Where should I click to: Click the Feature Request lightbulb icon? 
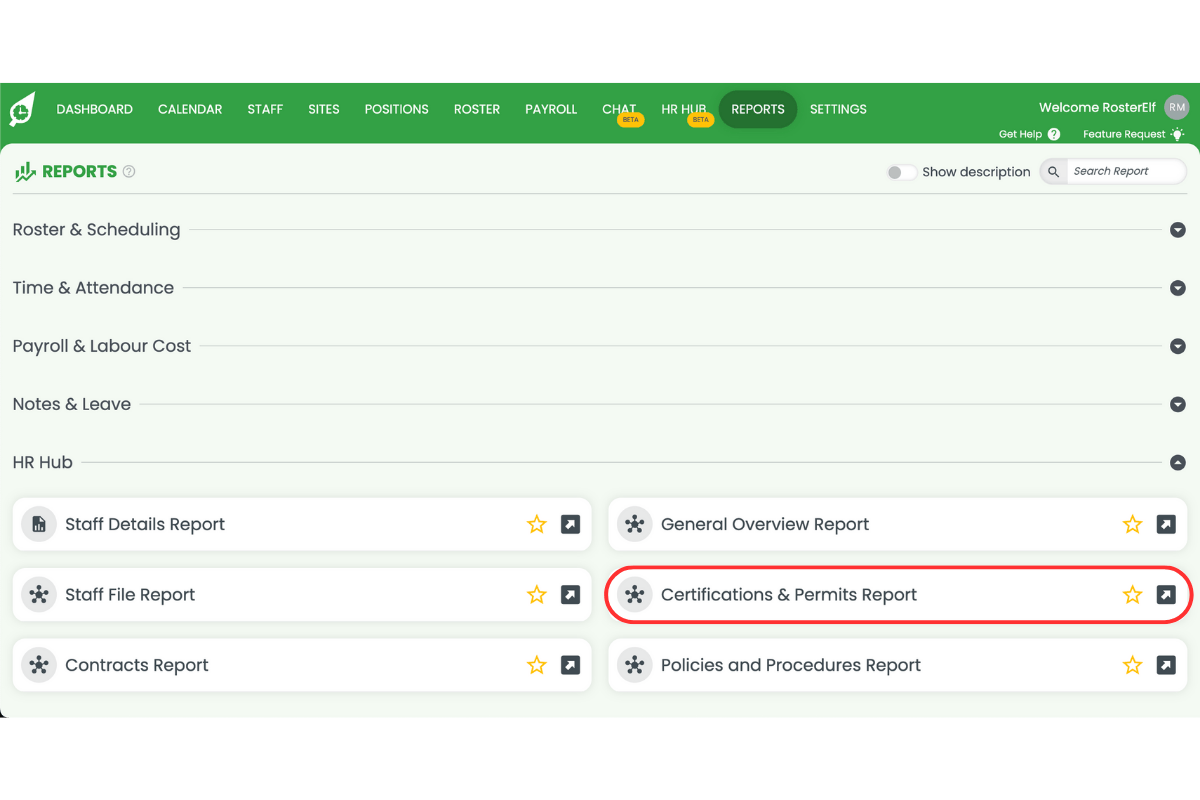[x=1178, y=133]
